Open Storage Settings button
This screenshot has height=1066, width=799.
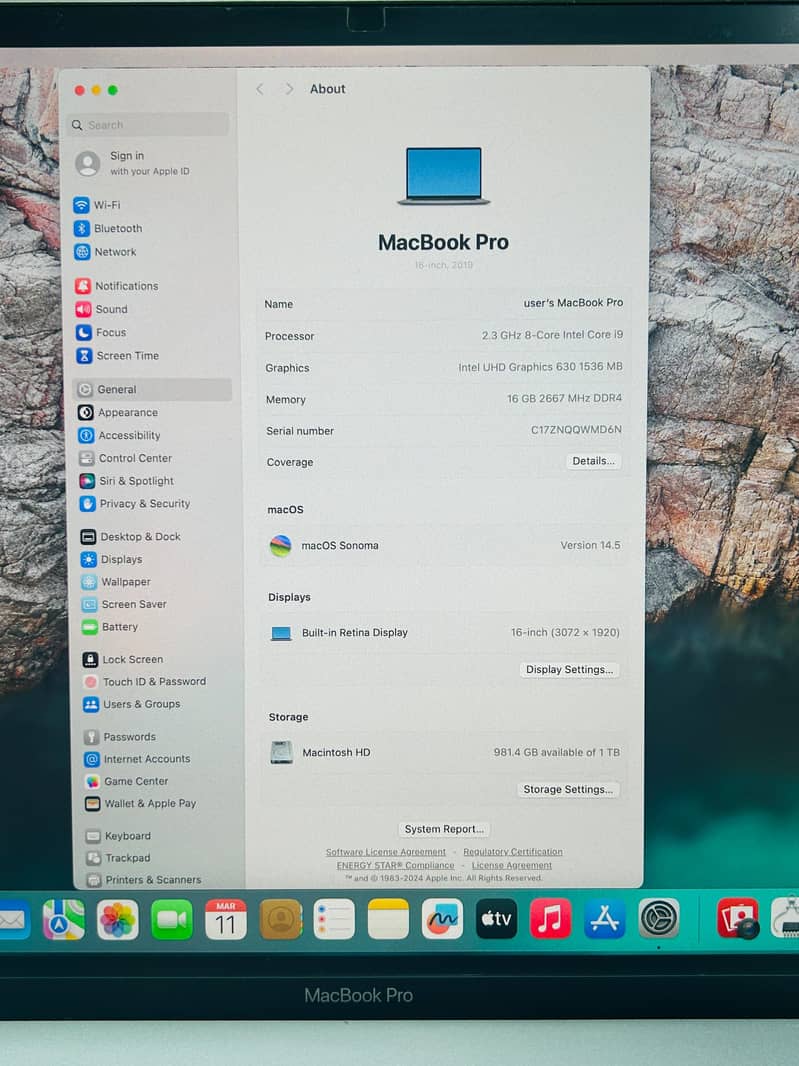(x=567, y=789)
